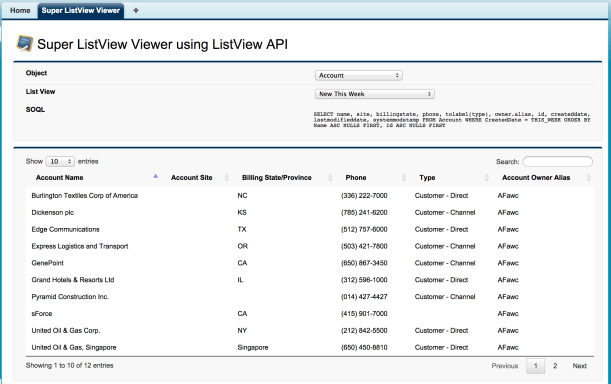Click phone number (415) 901-7000
Image resolution: width=611 pixels, height=384 pixels.
[364, 313]
